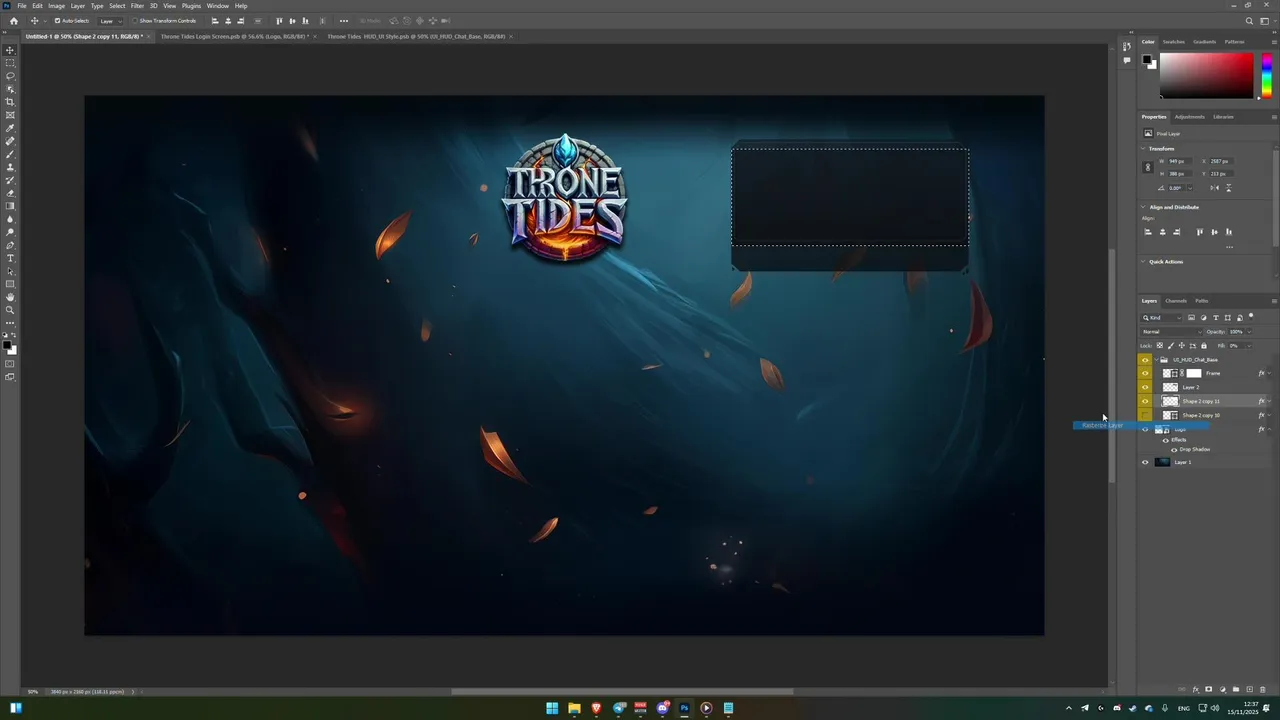This screenshot has height=720, width=1280.
Task: Toggle Drop Shadow effect visibility
Action: point(1174,449)
